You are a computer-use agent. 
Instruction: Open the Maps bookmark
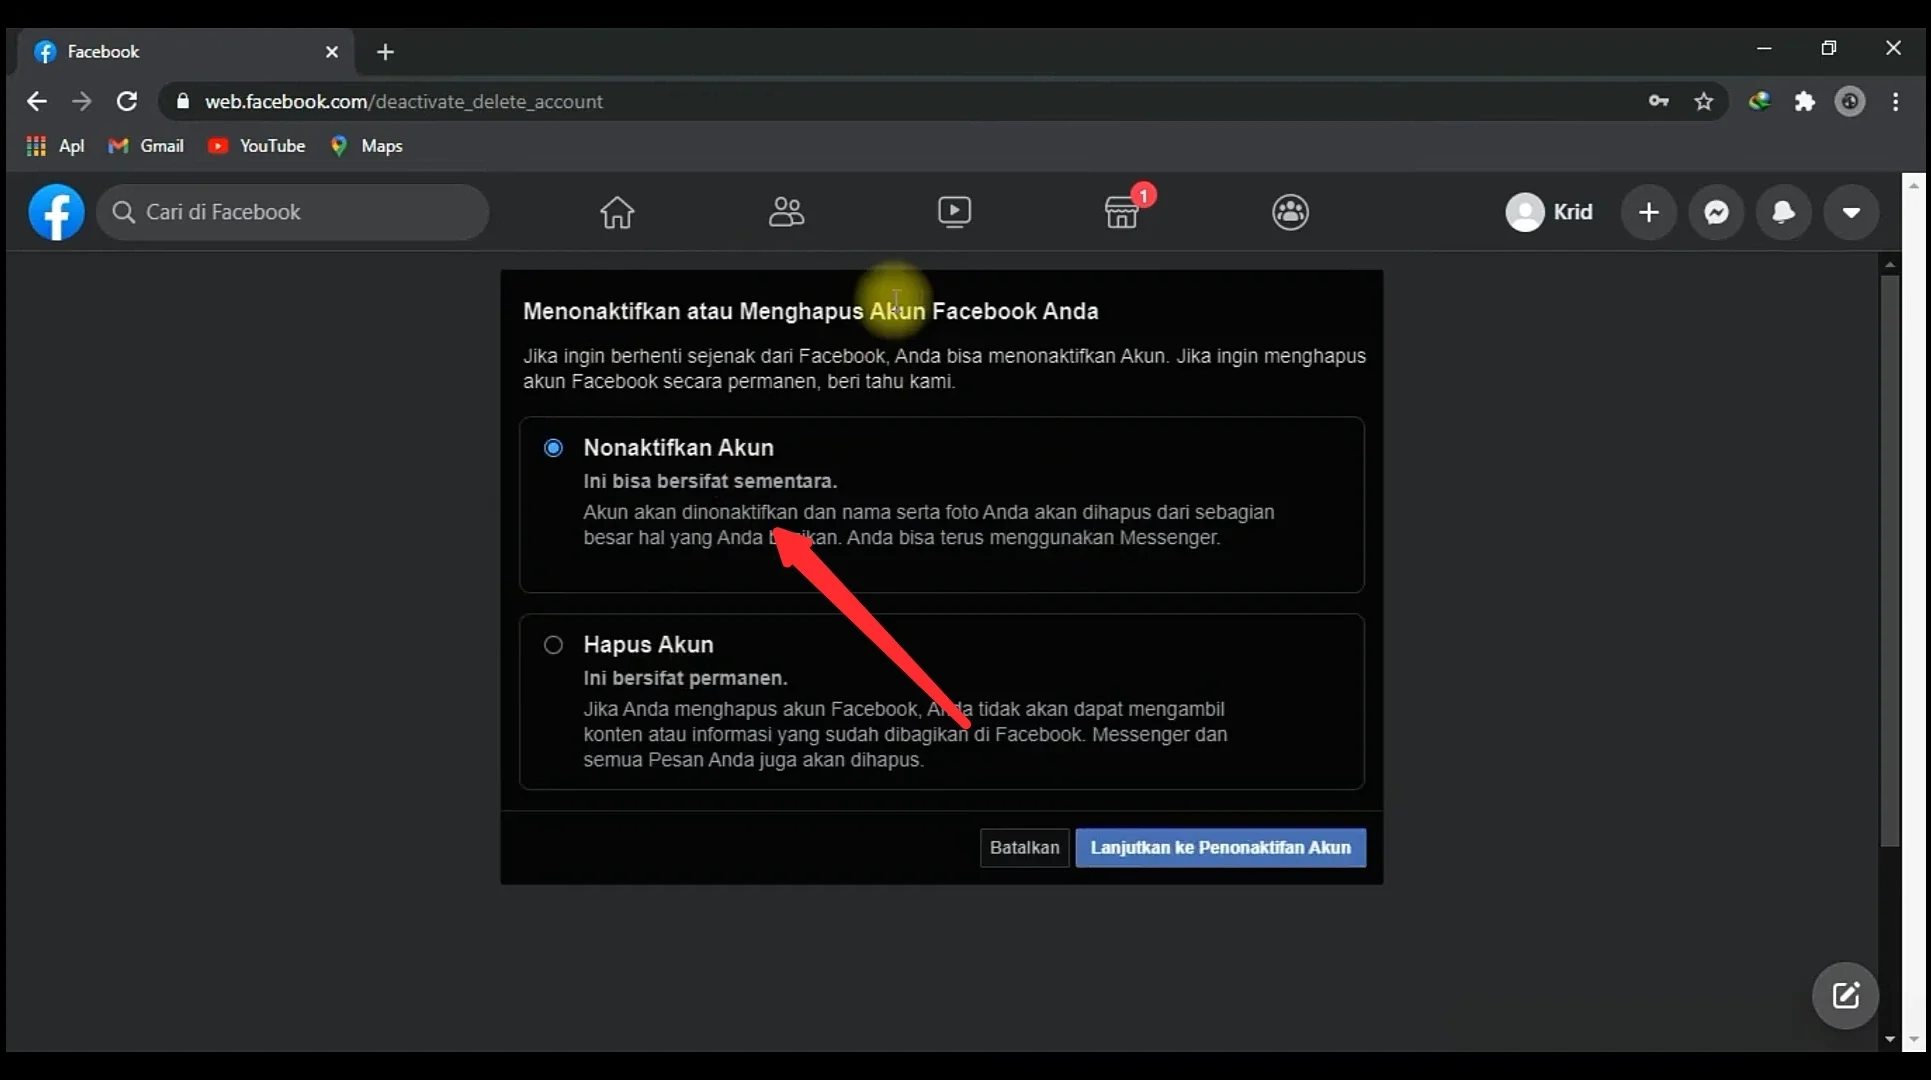coord(366,146)
